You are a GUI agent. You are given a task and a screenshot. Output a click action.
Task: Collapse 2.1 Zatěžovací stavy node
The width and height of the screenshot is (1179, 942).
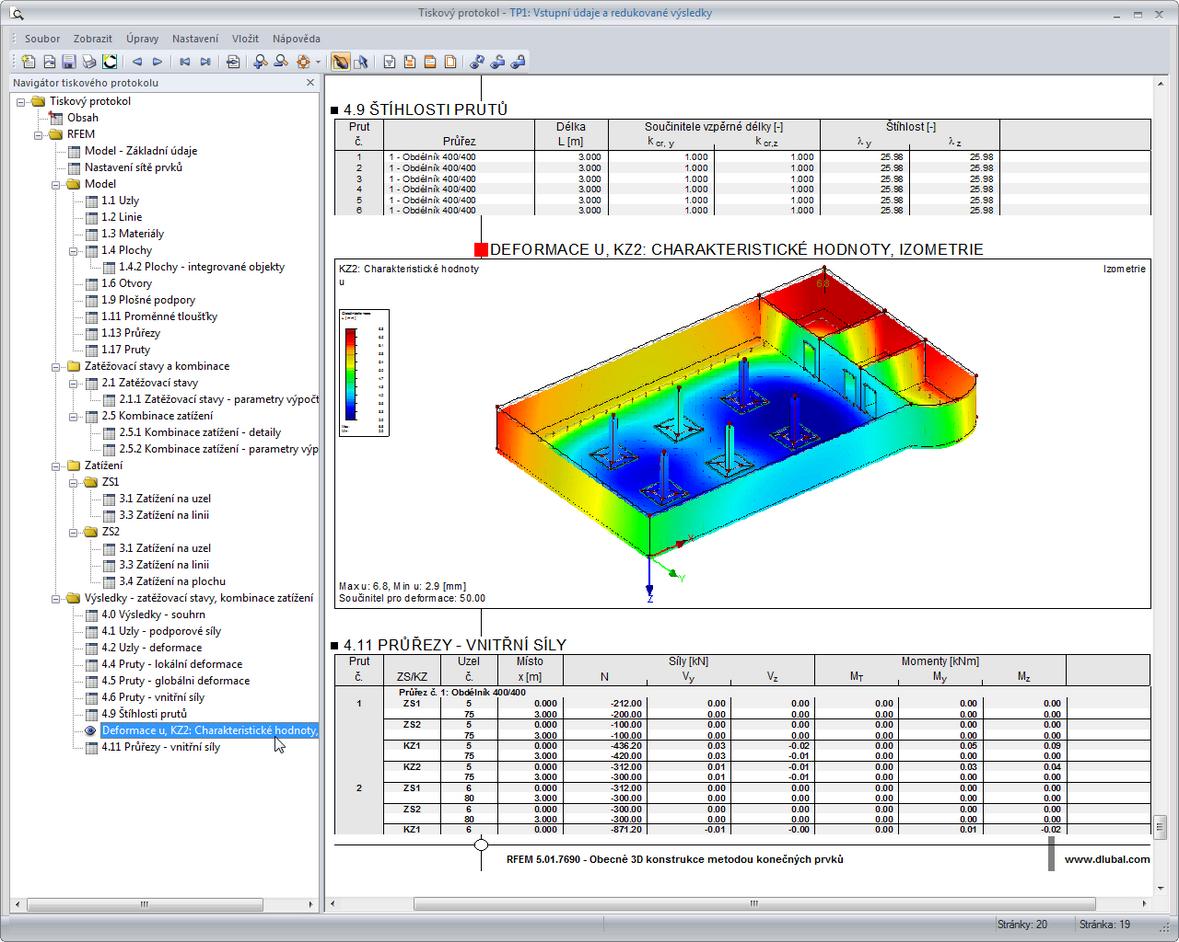coord(73,383)
